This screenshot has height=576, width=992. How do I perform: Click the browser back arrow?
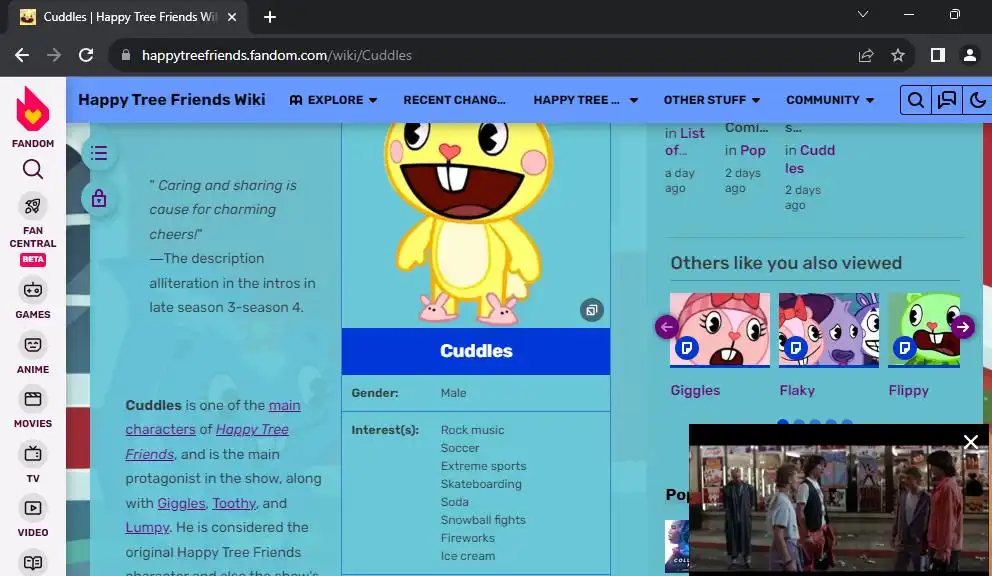[x=22, y=56]
